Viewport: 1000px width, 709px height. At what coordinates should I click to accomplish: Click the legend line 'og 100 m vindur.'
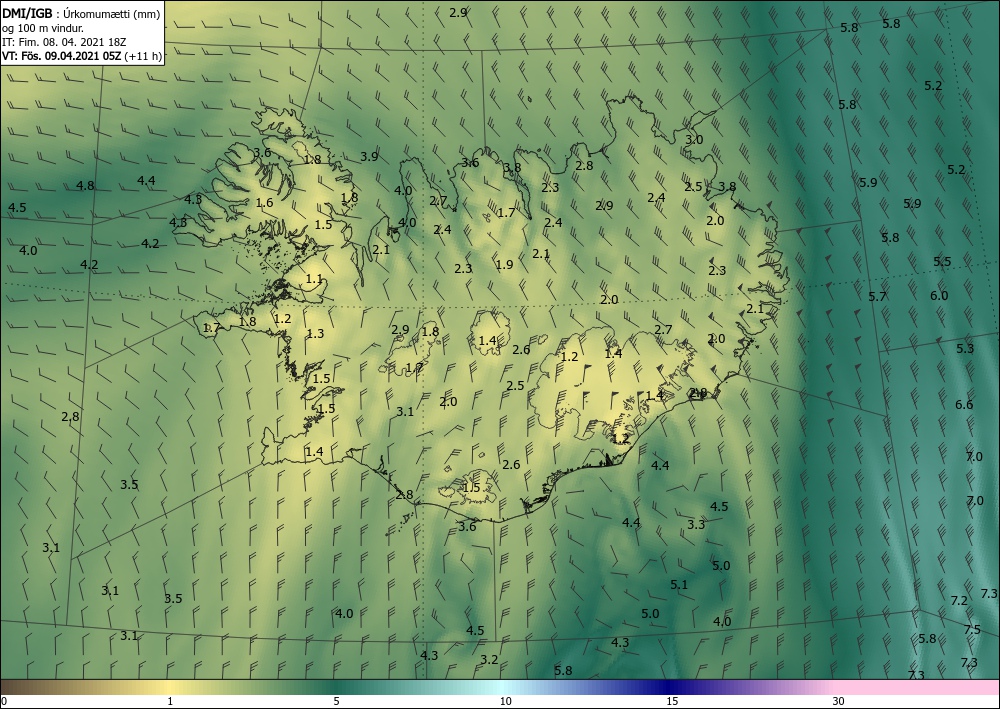coord(43,28)
